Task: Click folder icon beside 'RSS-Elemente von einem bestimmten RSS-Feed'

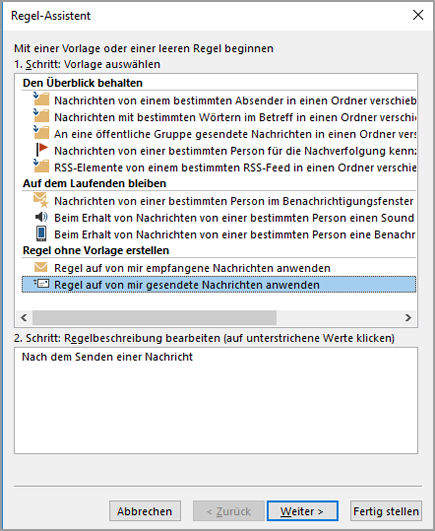Action: click(41, 166)
